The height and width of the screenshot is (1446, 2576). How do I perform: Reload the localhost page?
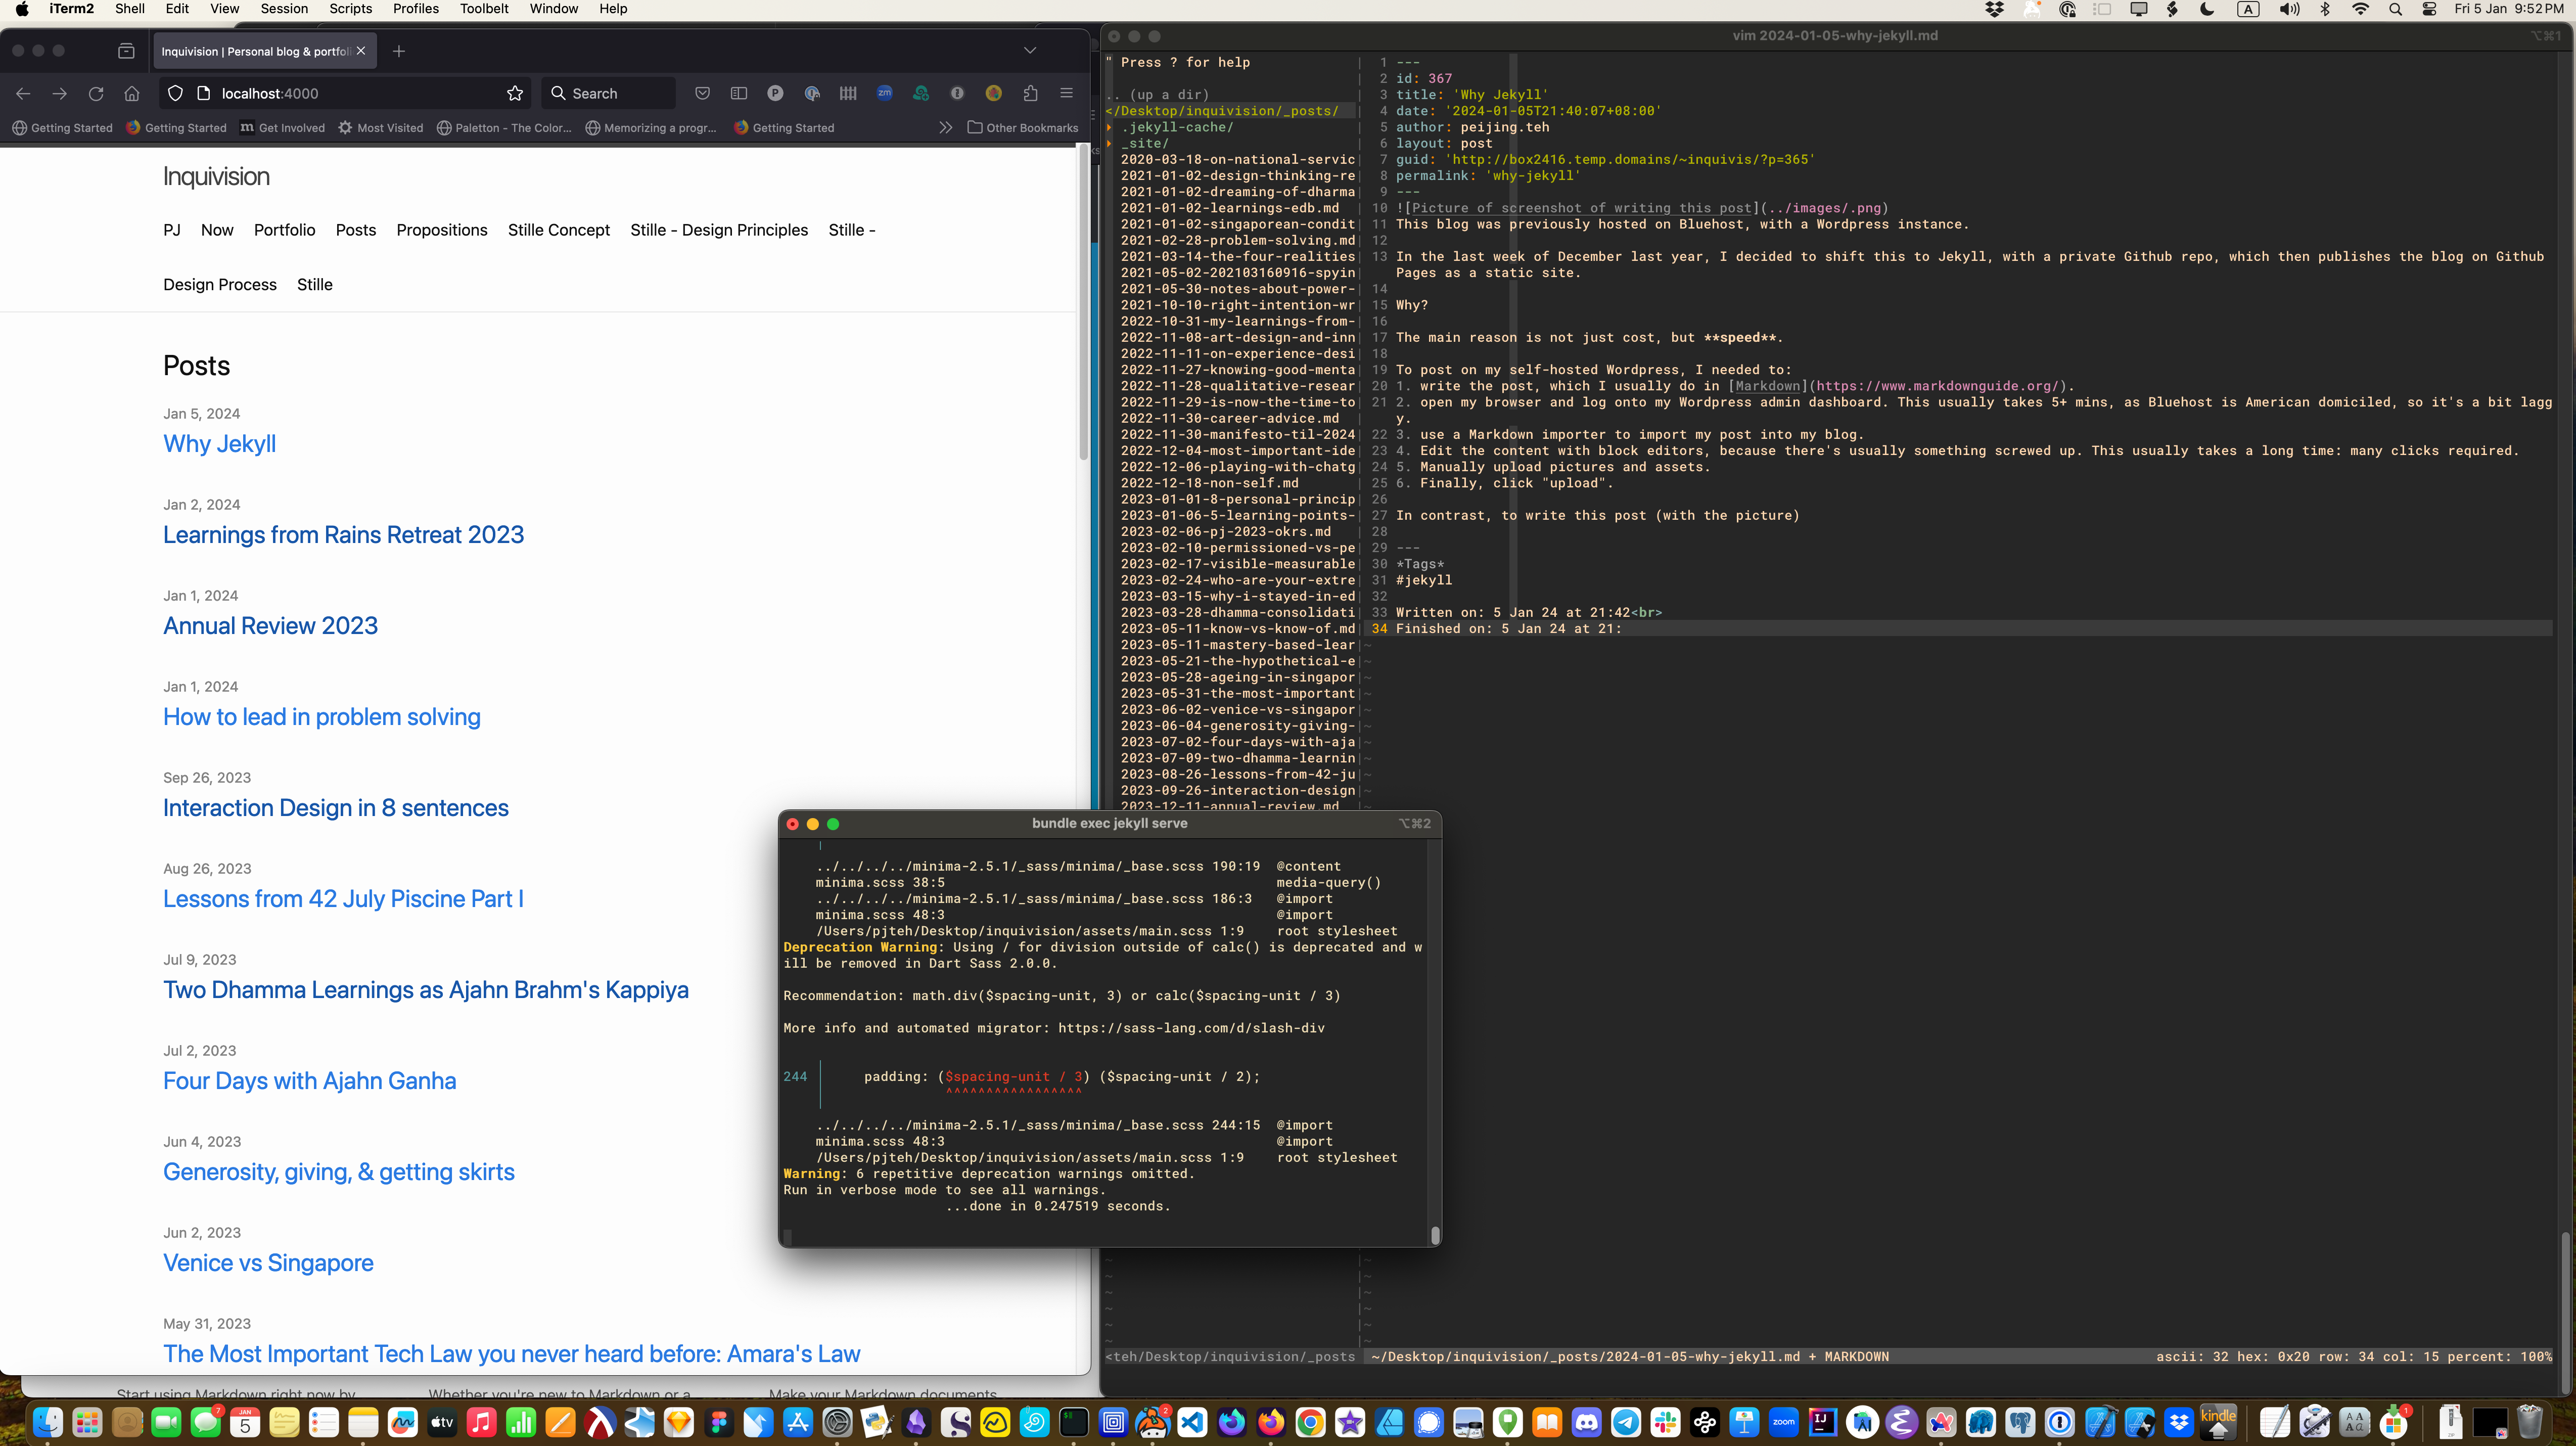[x=96, y=93]
